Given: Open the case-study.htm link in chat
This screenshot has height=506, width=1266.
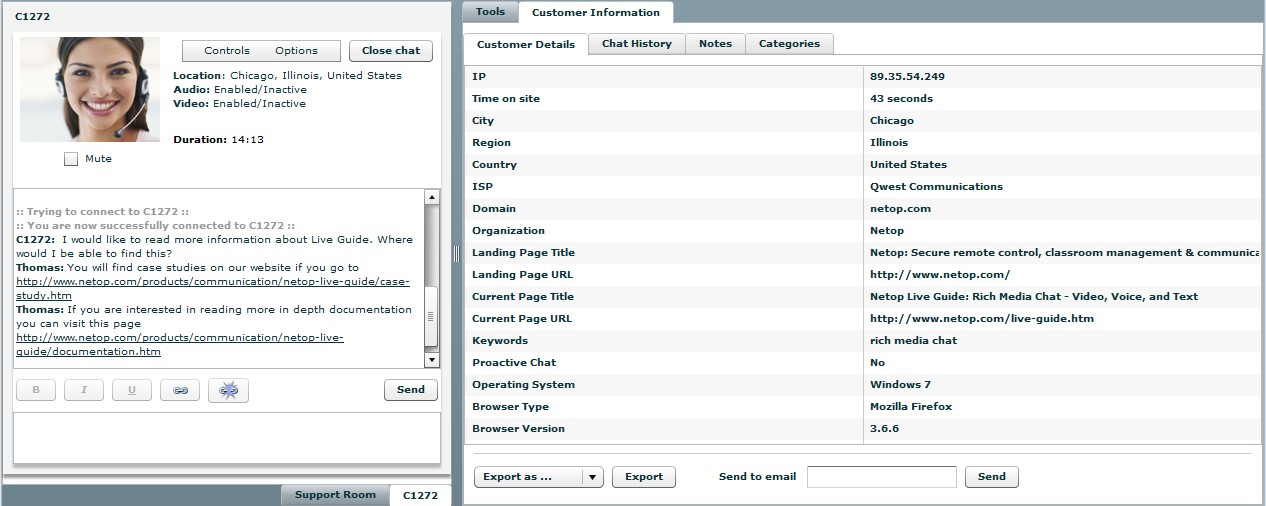Looking at the screenshot, I should [213, 289].
